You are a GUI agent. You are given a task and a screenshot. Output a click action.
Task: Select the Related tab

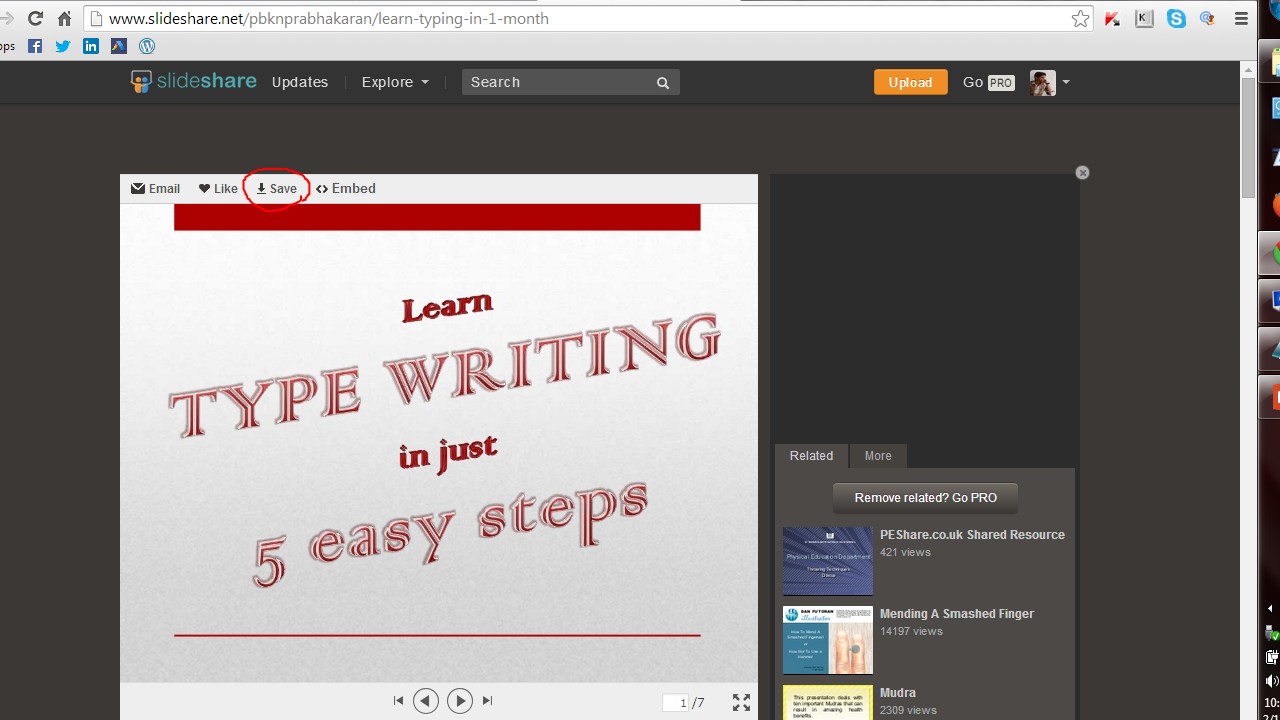811,456
